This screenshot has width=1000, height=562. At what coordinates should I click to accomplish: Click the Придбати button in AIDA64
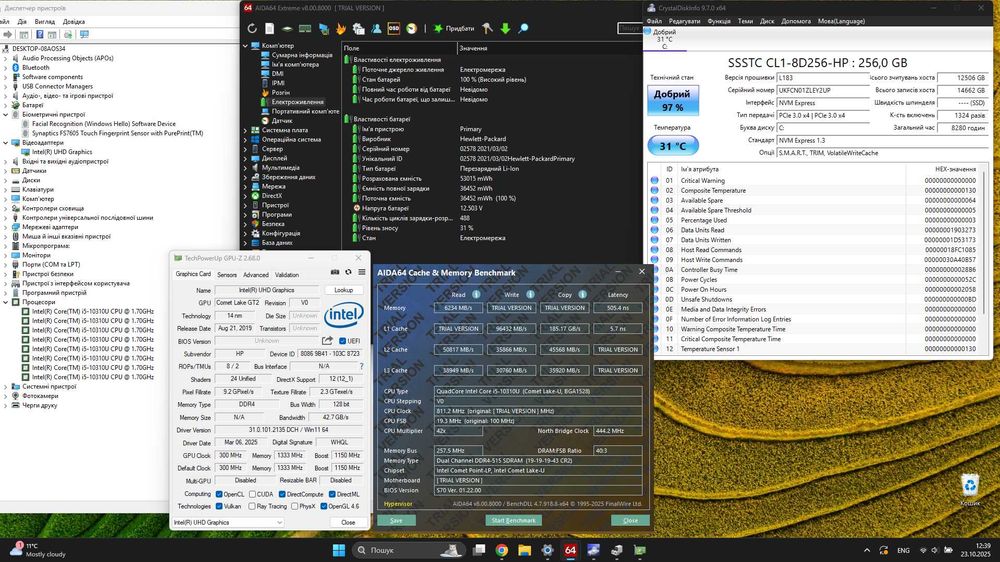coord(454,28)
